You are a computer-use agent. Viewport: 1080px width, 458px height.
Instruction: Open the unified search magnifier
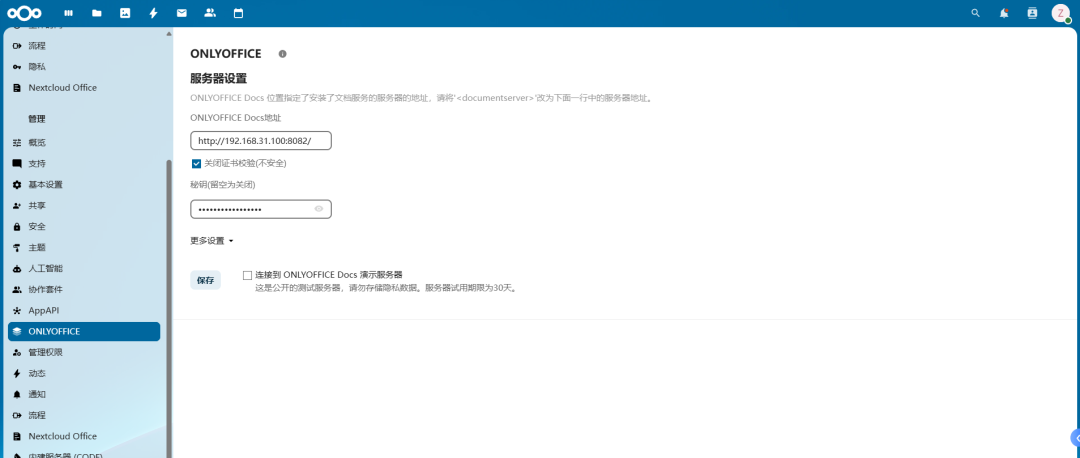975,13
